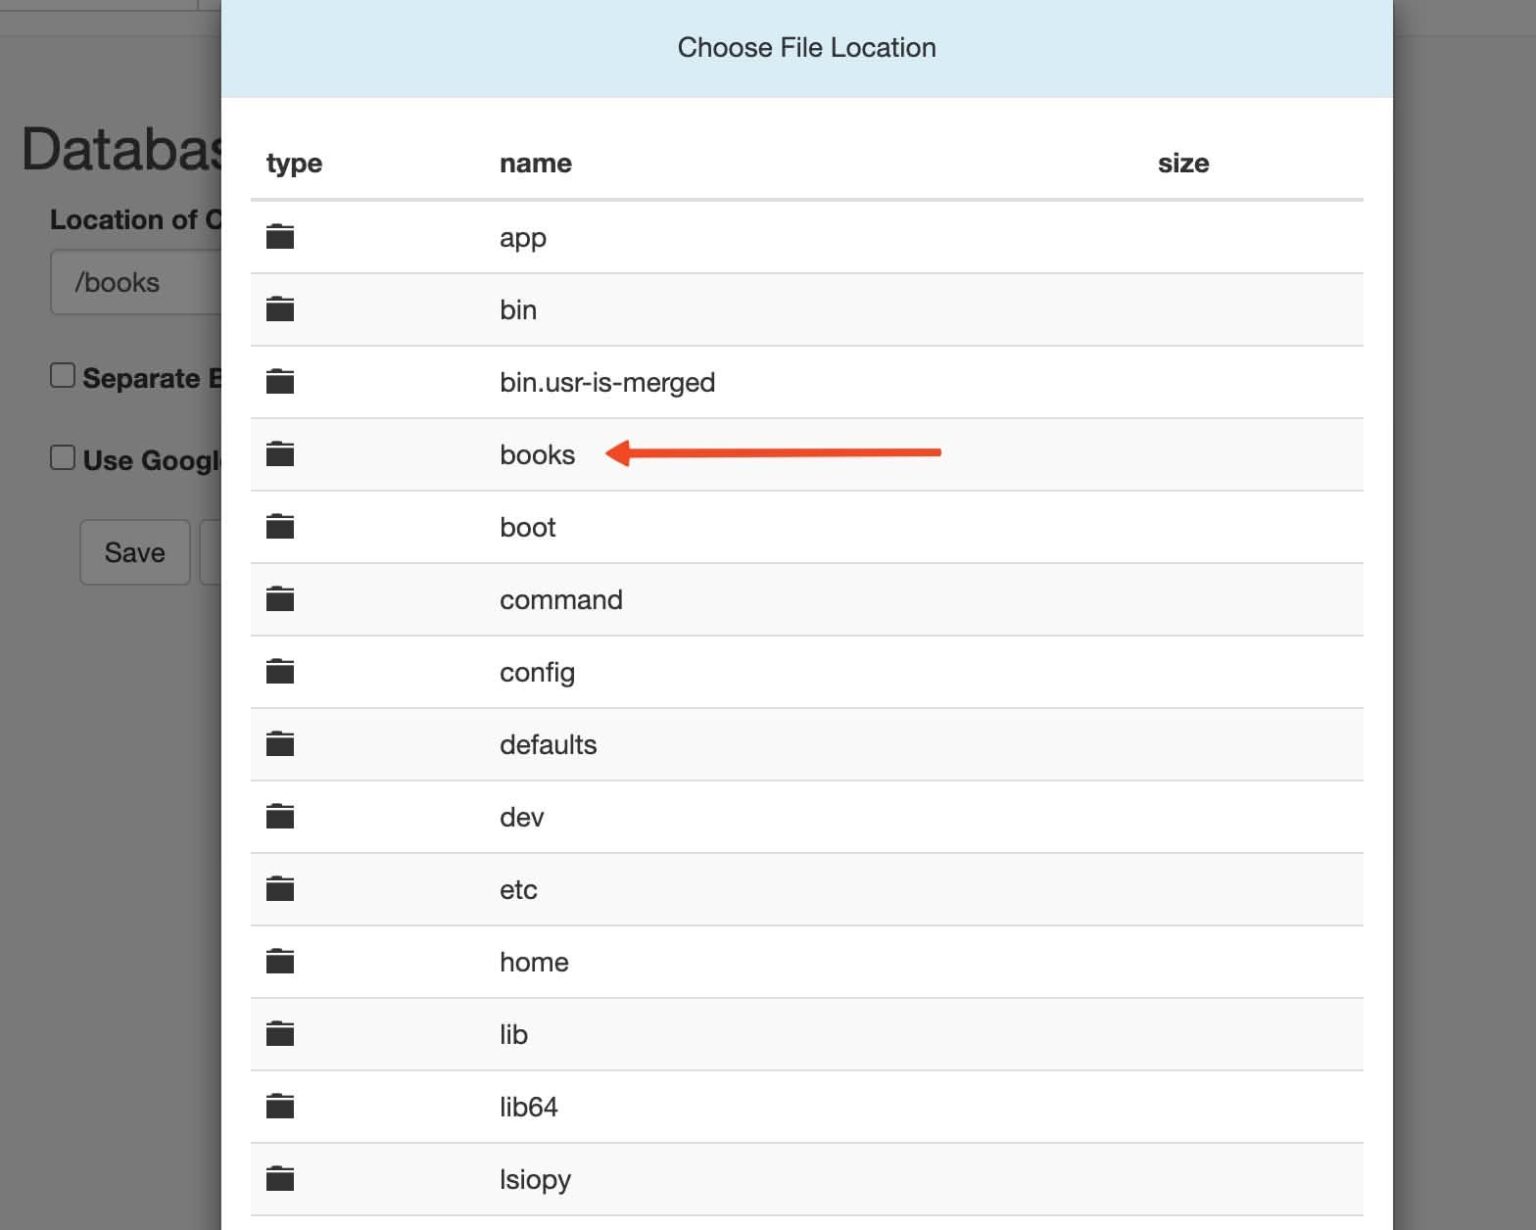The height and width of the screenshot is (1230, 1536).
Task: Click the folder icon beside lib64
Action: pos(280,1106)
